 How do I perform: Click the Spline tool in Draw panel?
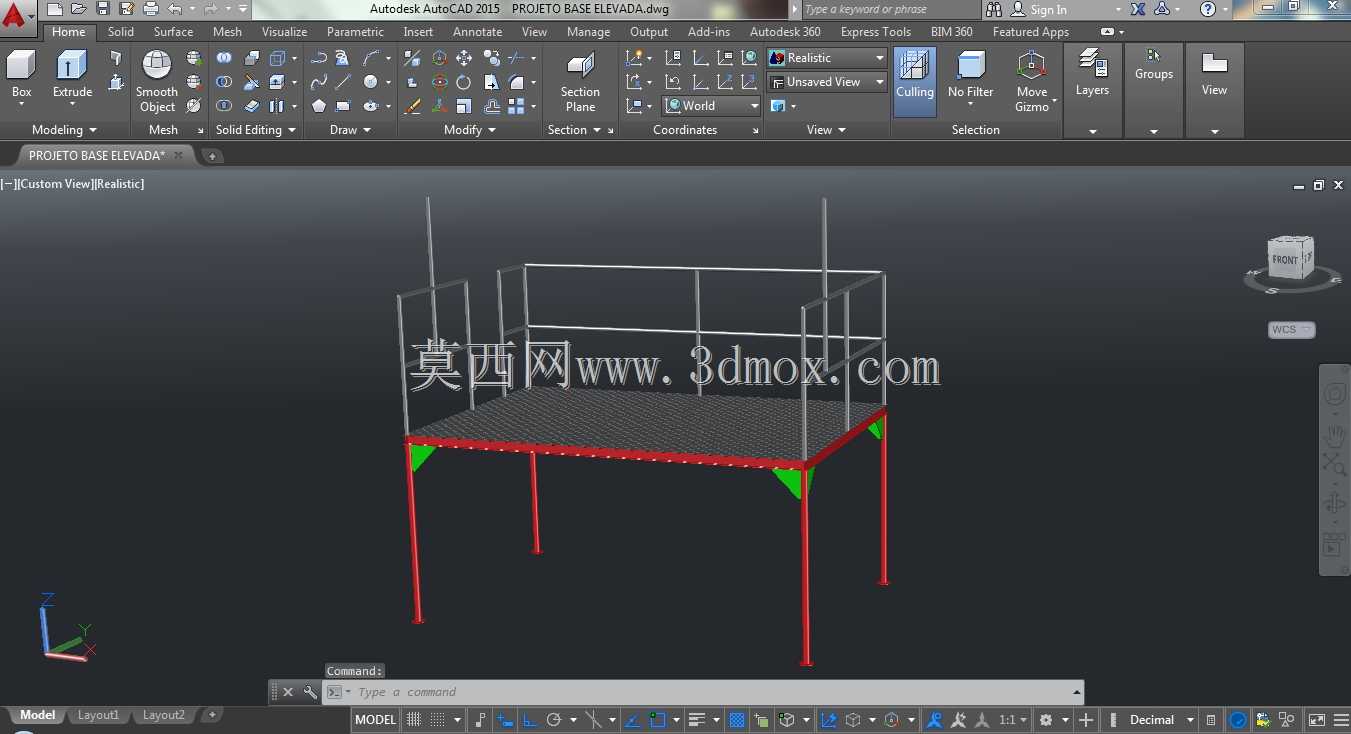[x=319, y=82]
